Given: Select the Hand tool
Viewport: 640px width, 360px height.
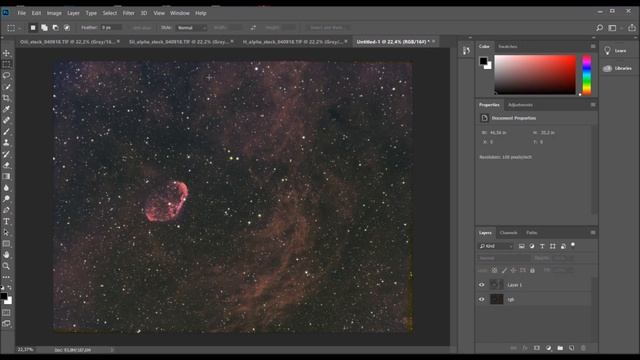Looking at the screenshot, I should click(7, 255).
